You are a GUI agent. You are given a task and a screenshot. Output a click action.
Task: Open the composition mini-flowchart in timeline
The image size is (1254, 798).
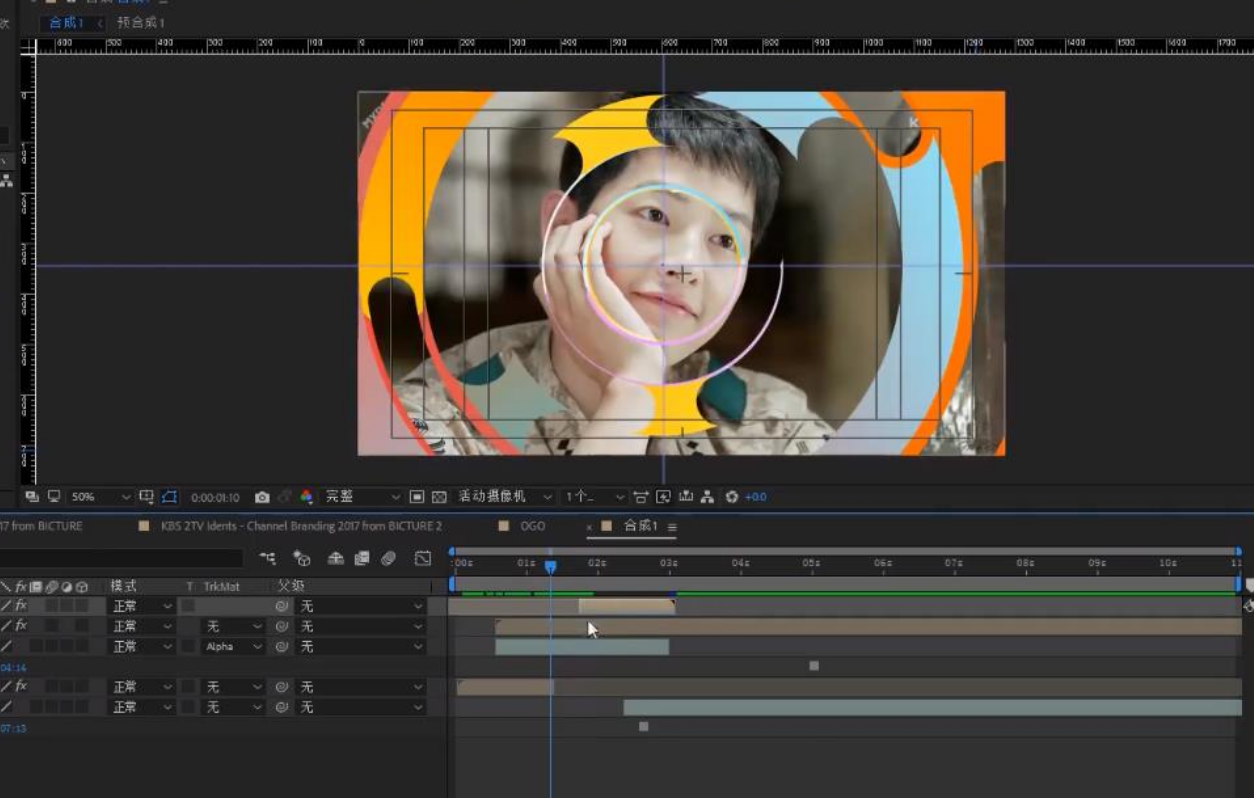click(267, 559)
